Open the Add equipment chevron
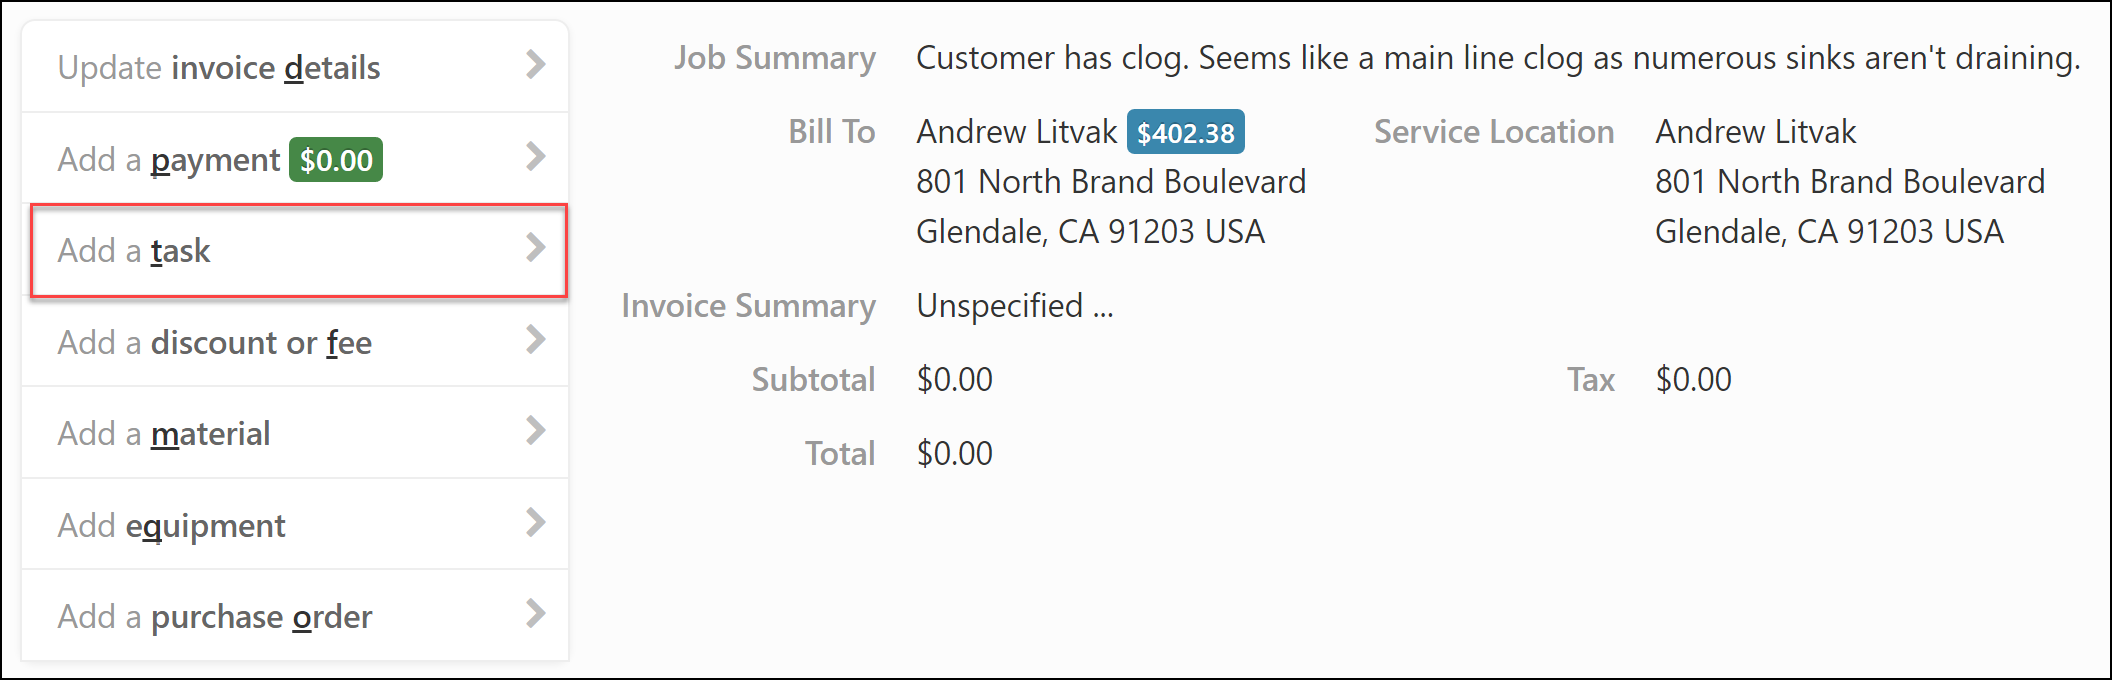Image resolution: width=2112 pixels, height=680 pixels. [536, 524]
